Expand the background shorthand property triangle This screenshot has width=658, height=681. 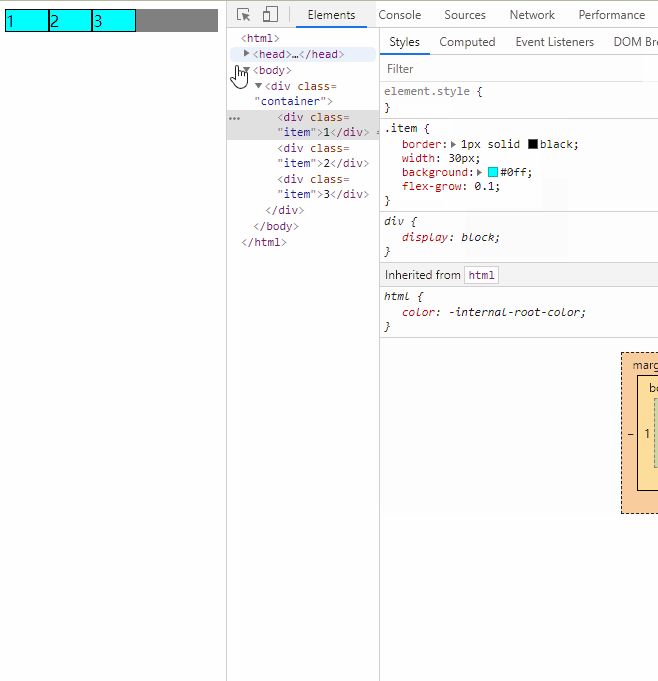pos(479,172)
